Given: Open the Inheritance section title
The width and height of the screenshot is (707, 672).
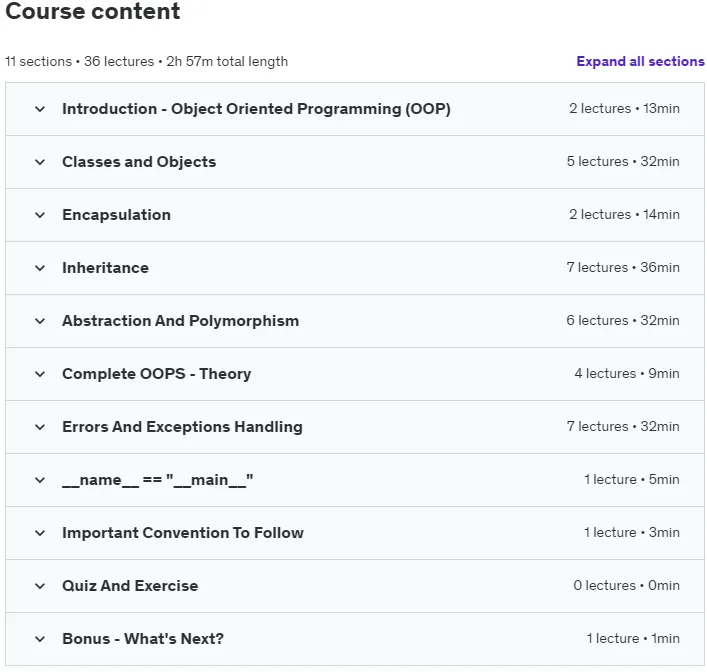Looking at the screenshot, I should click(106, 268).
